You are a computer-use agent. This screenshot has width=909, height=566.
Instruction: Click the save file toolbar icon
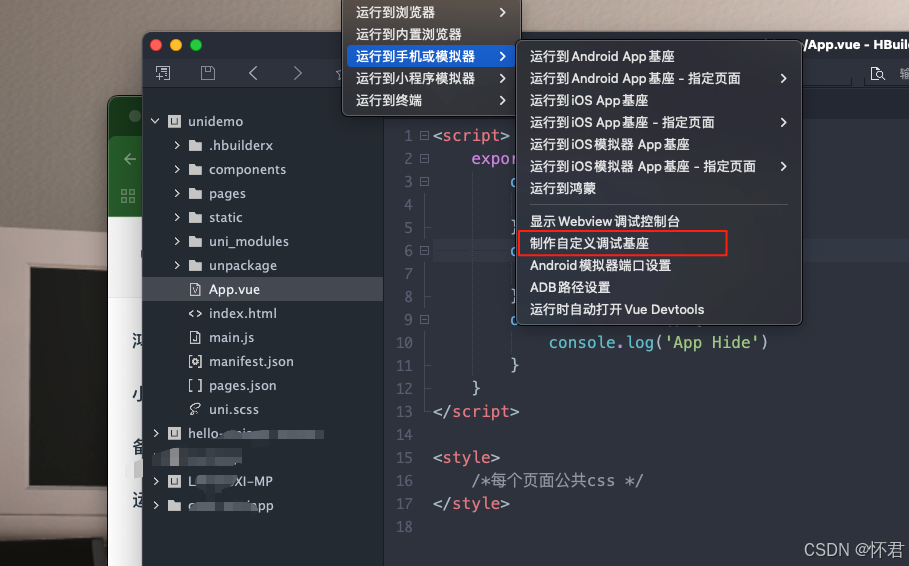(x=208, y=73)
